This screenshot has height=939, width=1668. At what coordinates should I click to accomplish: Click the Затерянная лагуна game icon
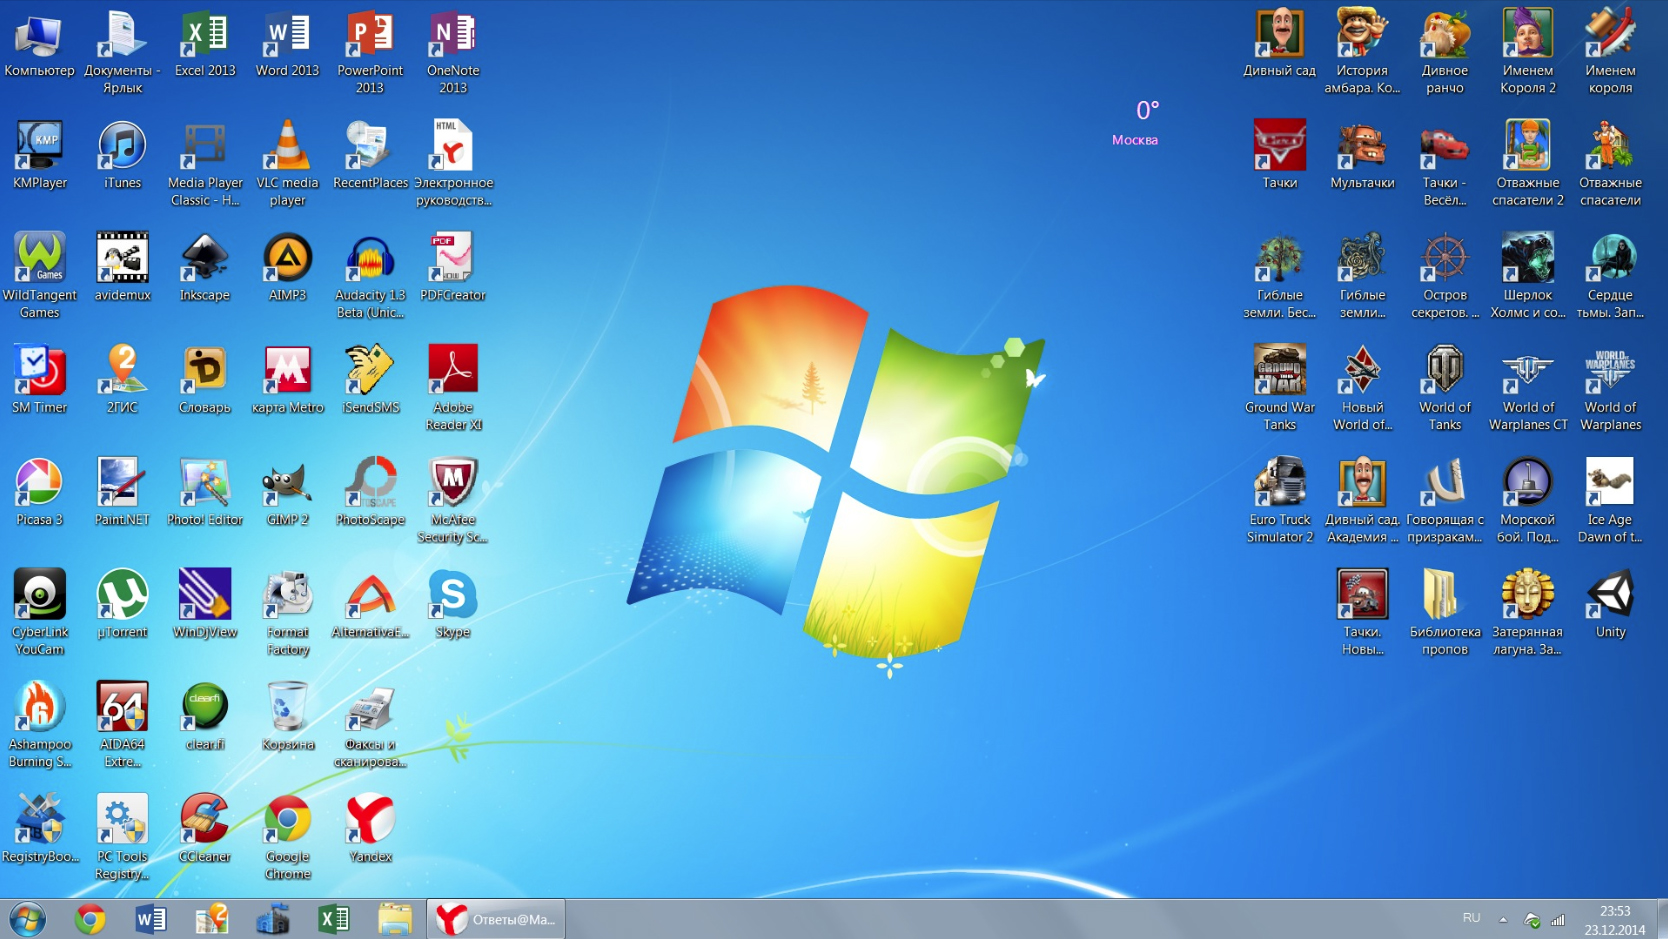[1527, 613]
